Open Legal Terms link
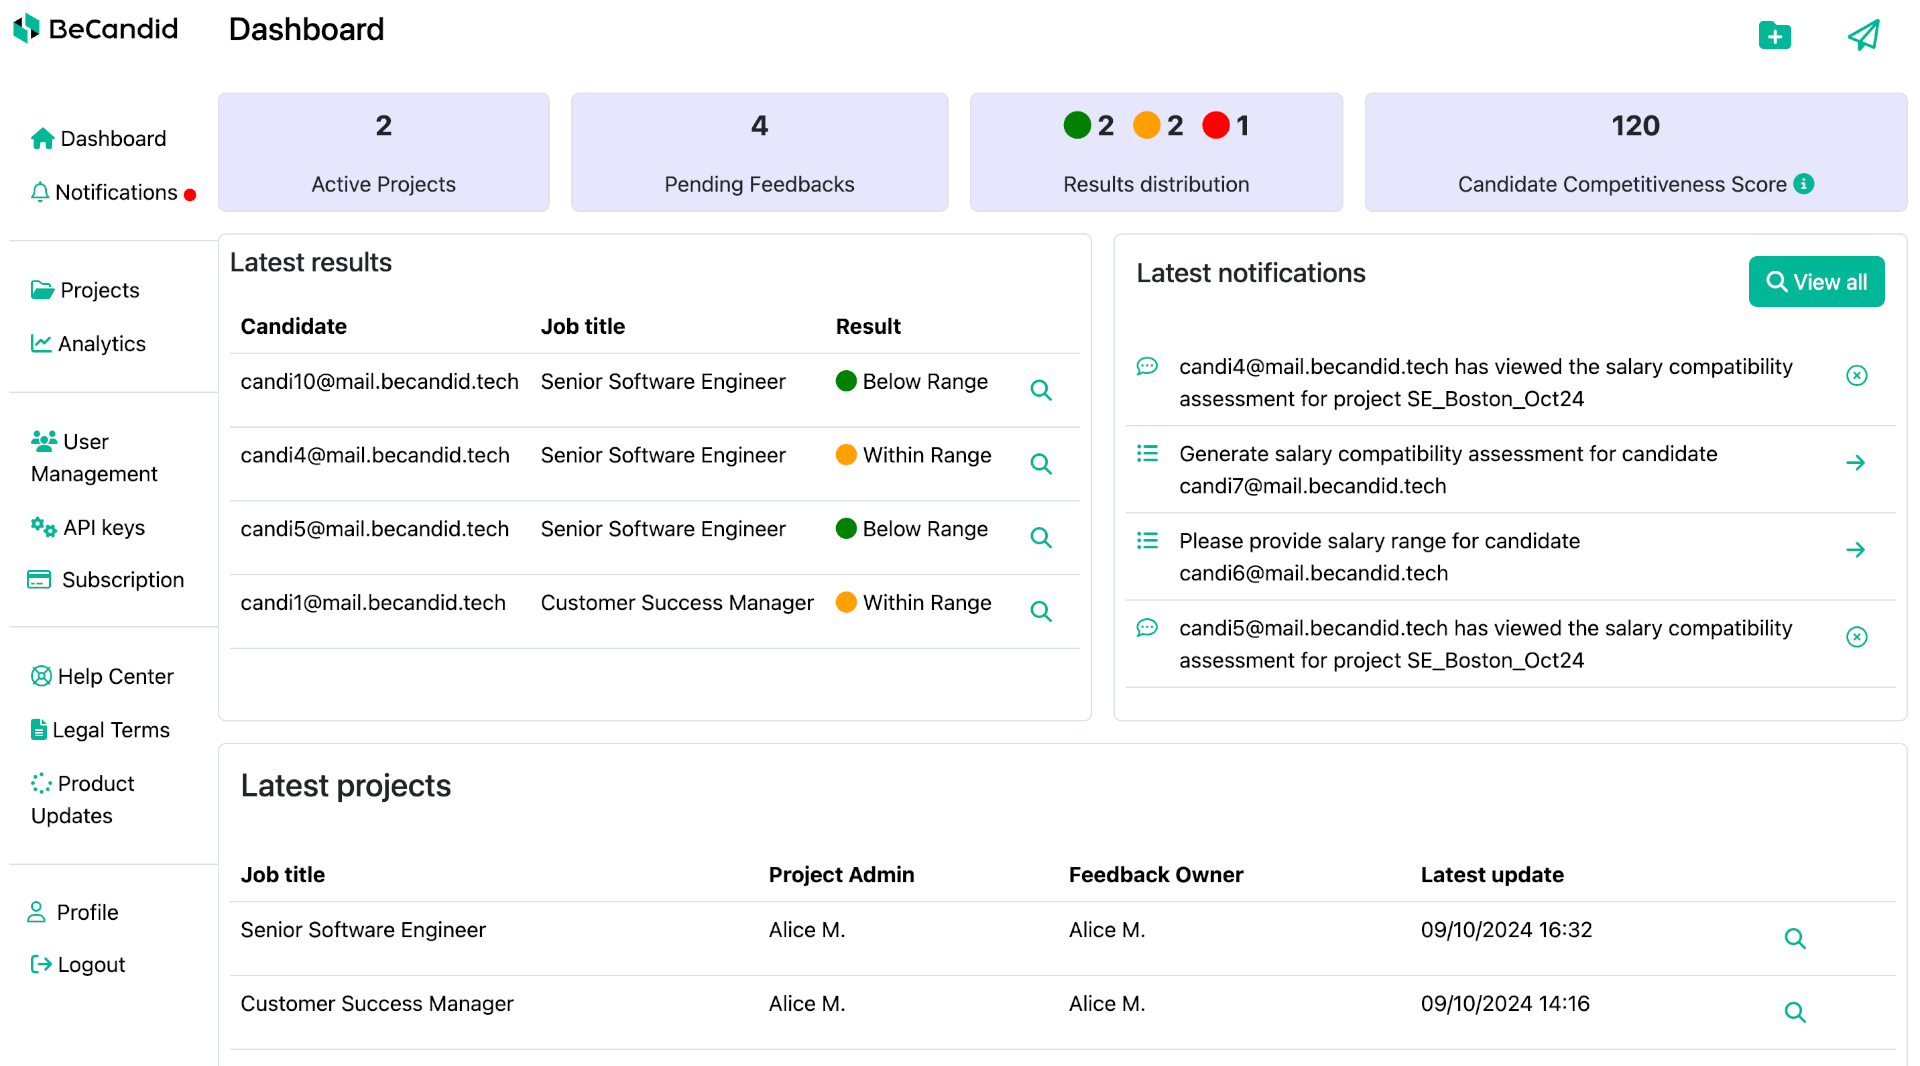The width and height of the screenshot is (1920, 1066). [x=100, y=730]
